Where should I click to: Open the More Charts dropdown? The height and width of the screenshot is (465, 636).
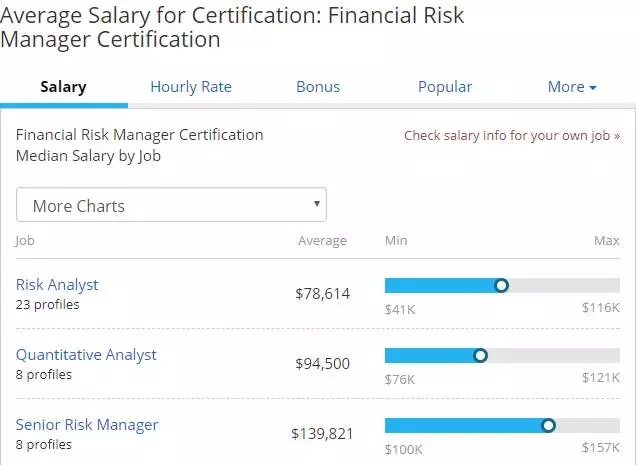[x=171, y=206]
